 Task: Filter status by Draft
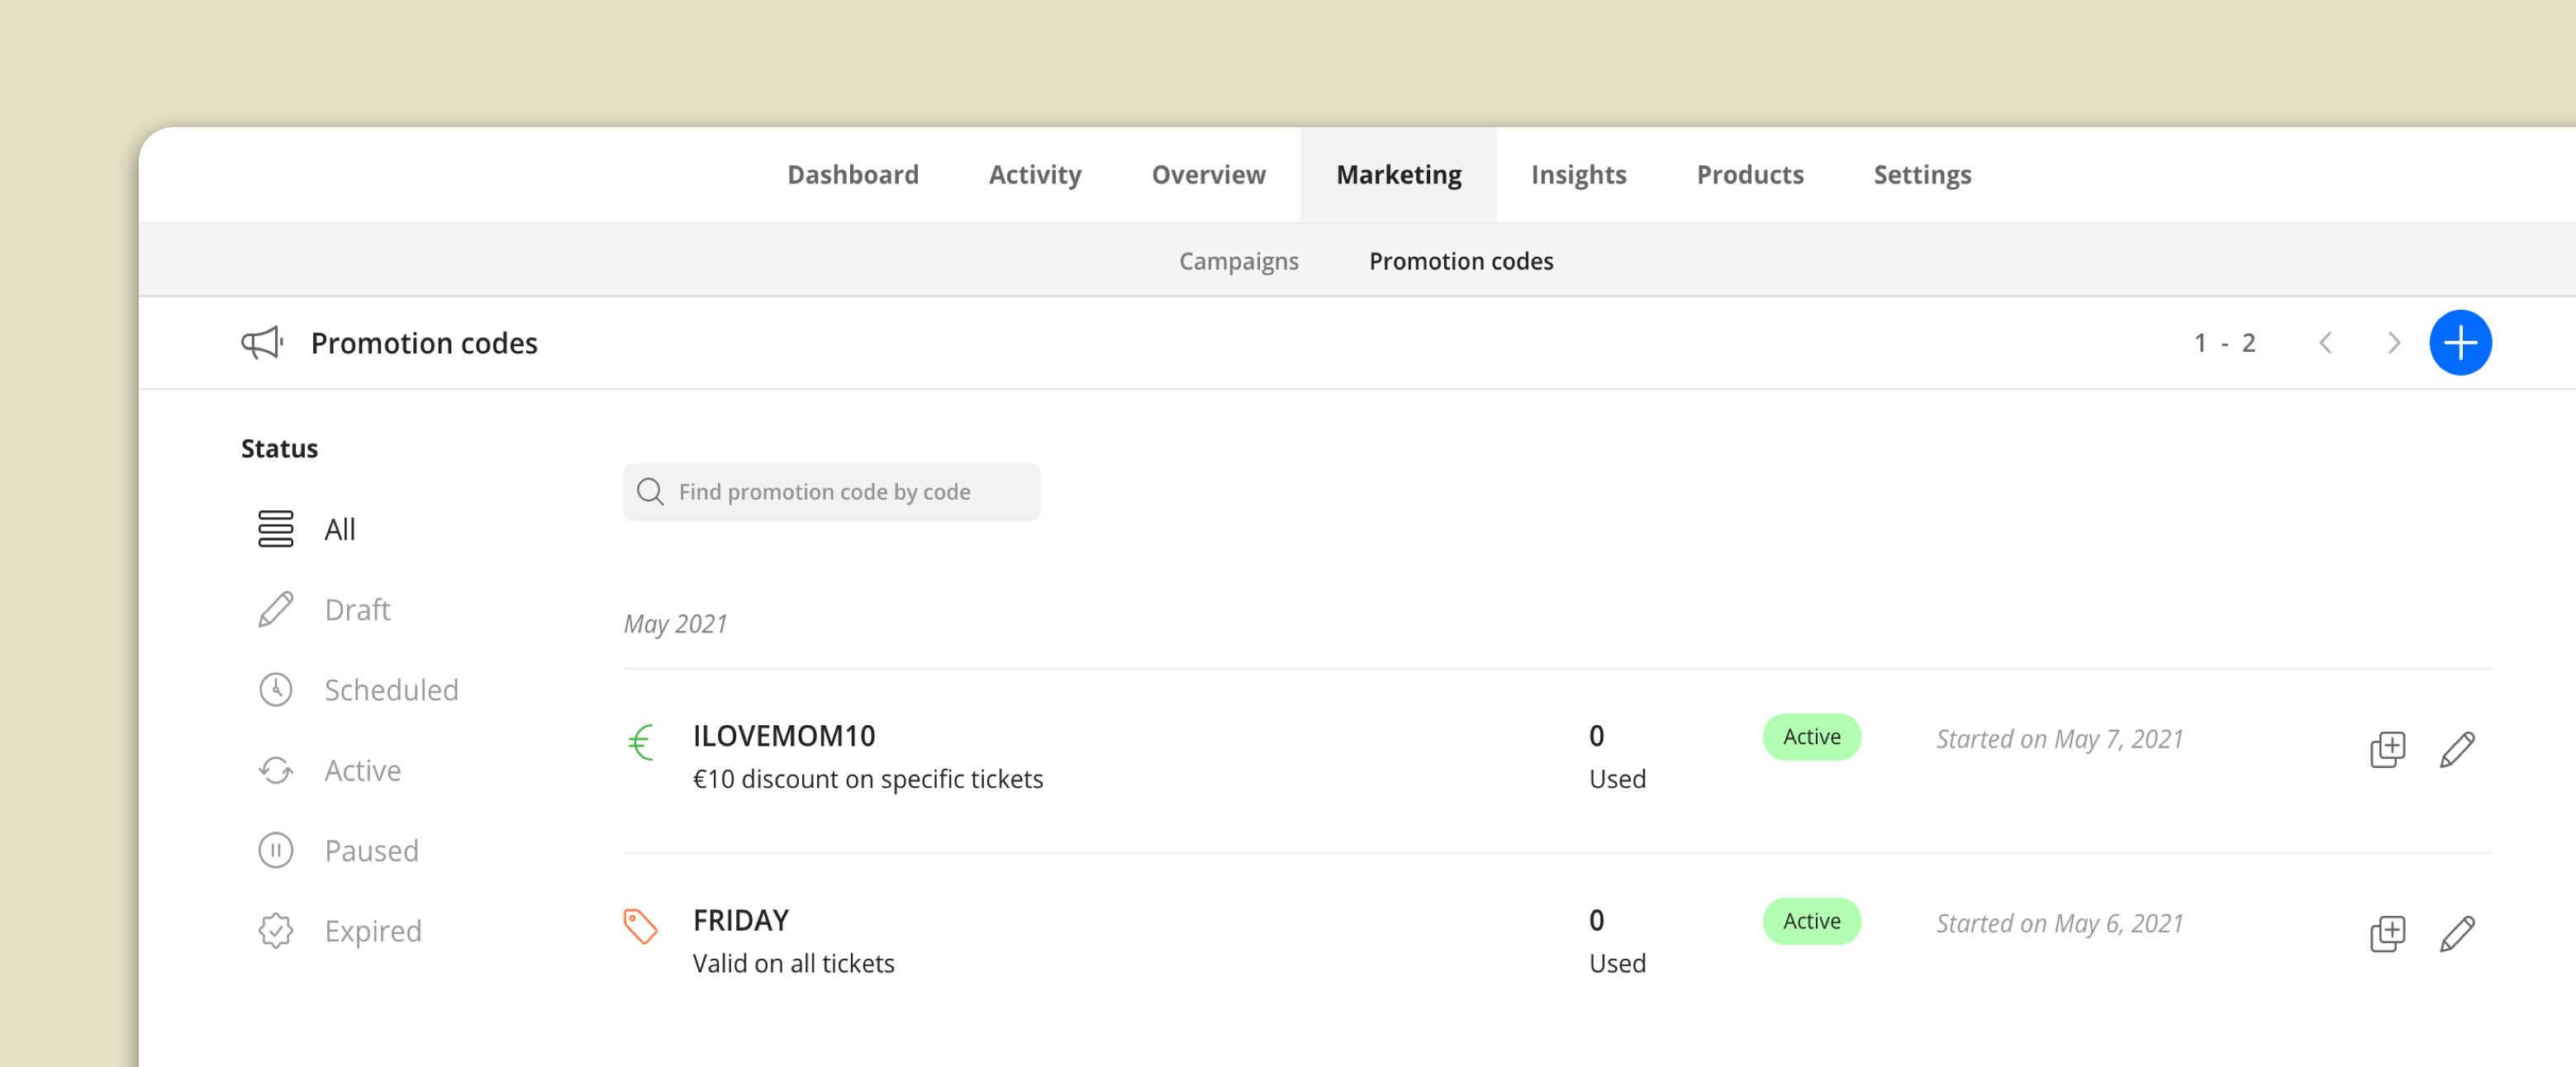pyautogui.click(x=357, y=609)
